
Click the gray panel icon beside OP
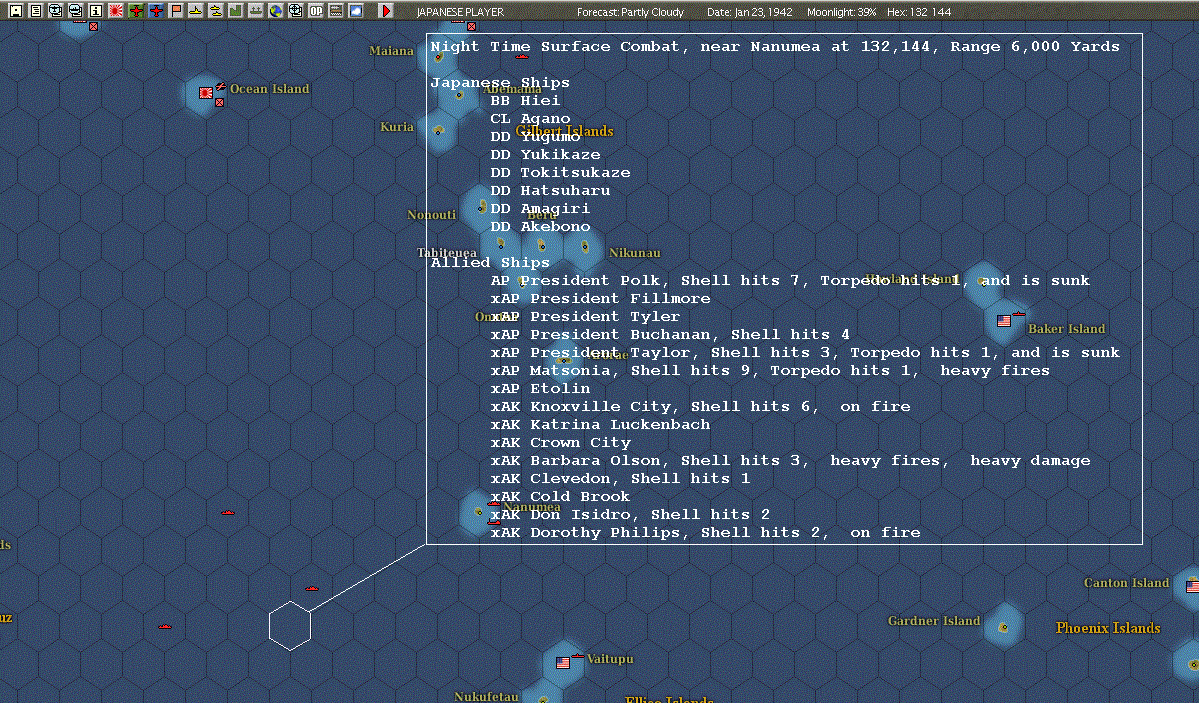tap(336, 11)
